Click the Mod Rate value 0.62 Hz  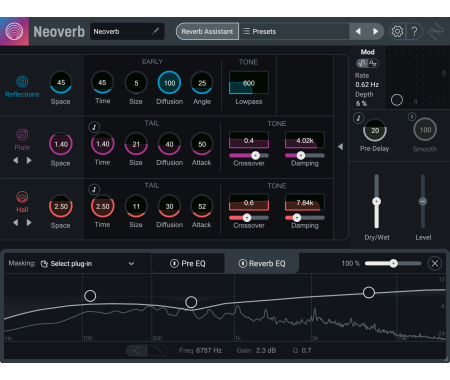pyautogui.click(x=367, y=85)
